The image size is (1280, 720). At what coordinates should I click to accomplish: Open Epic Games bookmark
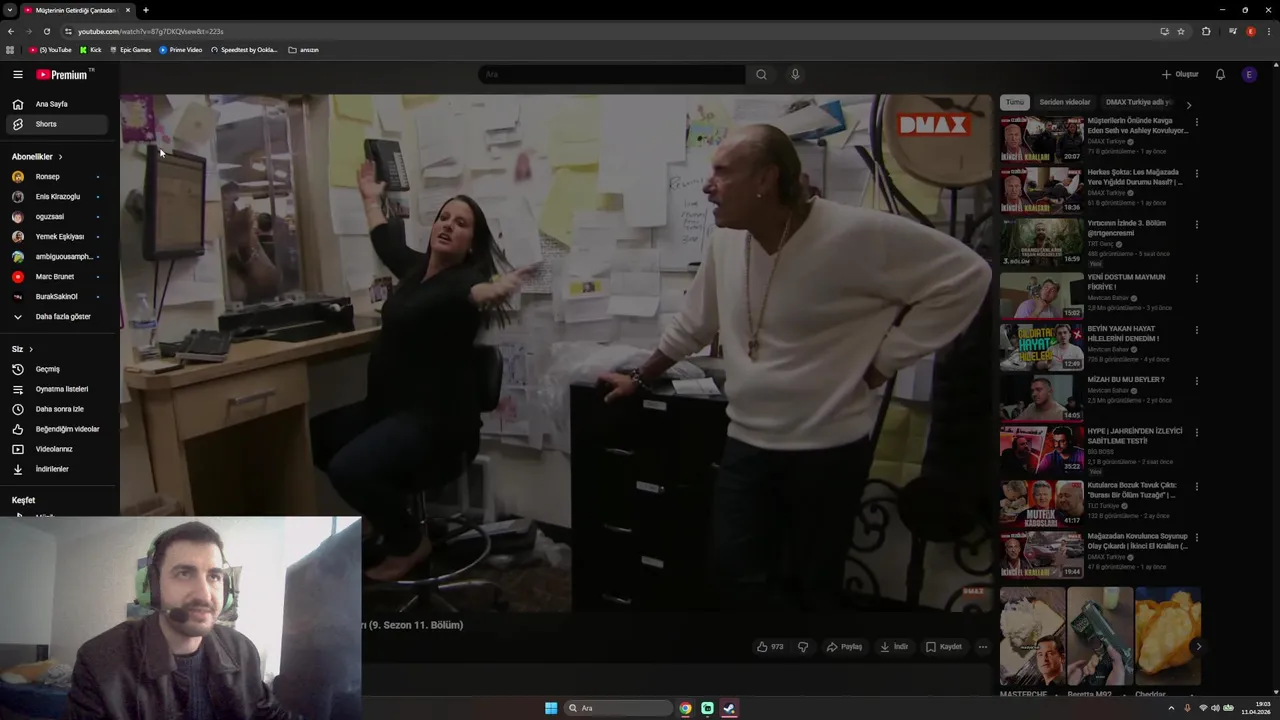tap(131, 50)
